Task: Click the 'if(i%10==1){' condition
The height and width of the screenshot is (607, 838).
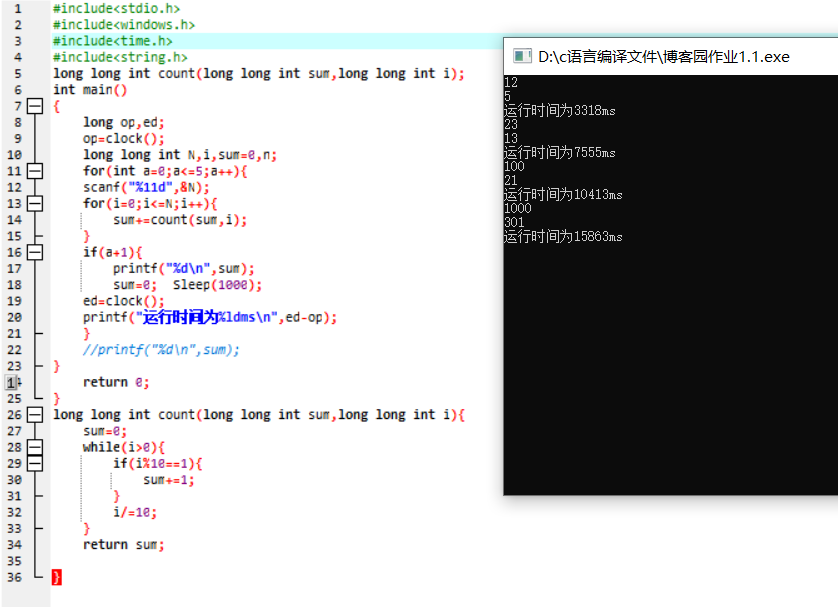Action: tap(158, 463)
